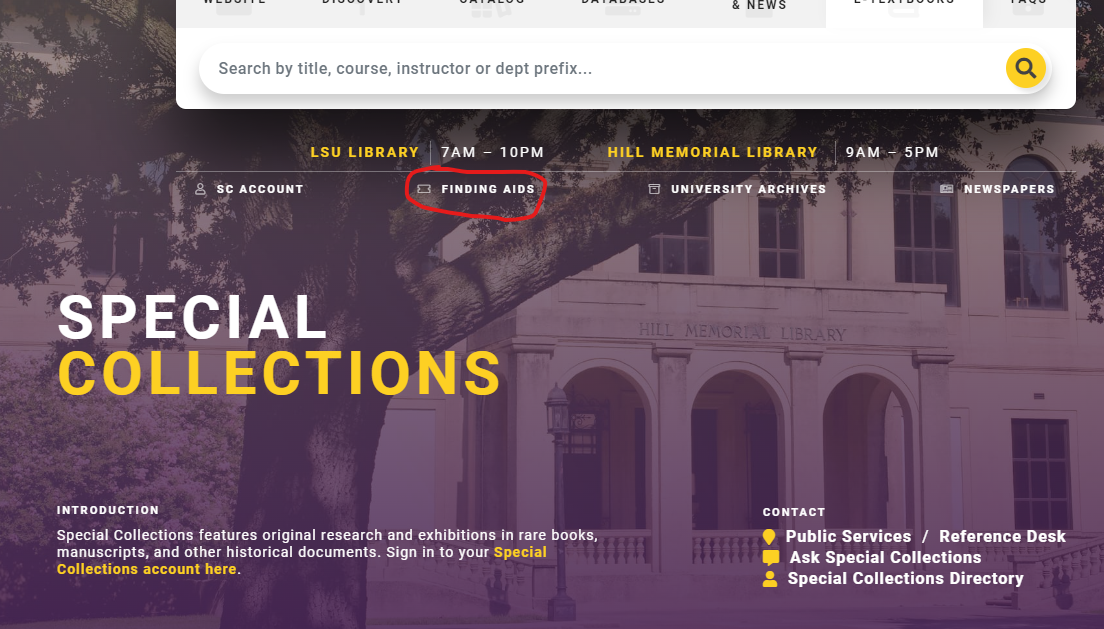This screenshot has height=629, width=1104.
Task: Open the Databases tab
Action: pos(623,6)
